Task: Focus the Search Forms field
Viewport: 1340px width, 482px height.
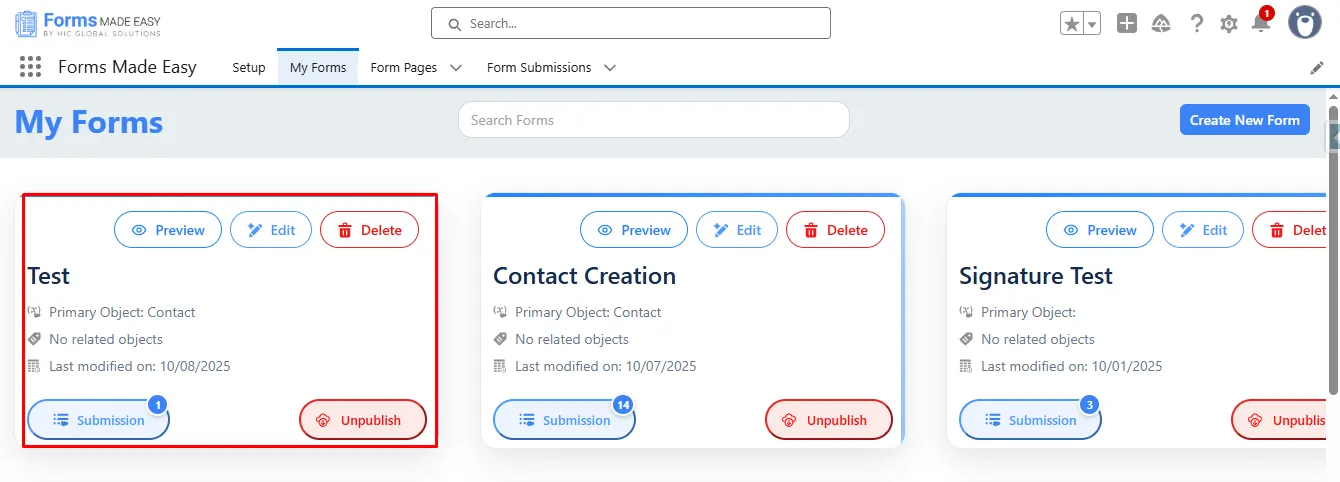Action: pyautogui.click(x=653, y=120)
